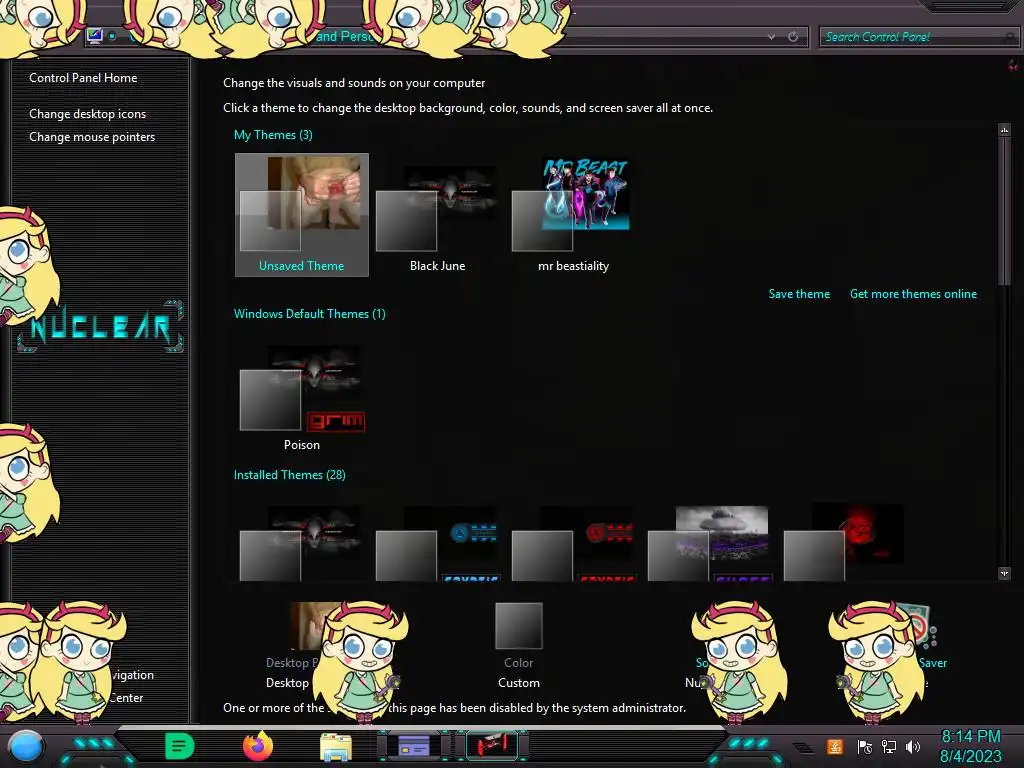Click the date 8/4/2023 in the tray

coord(970,756)
